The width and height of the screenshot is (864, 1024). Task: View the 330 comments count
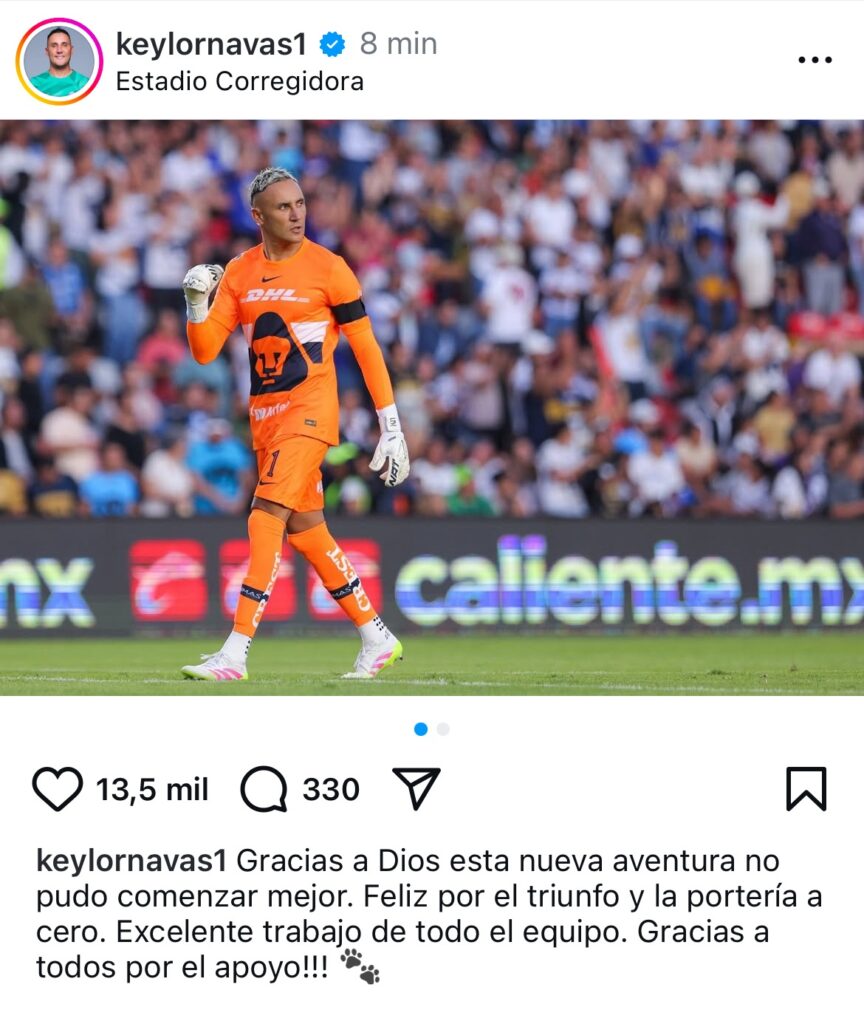[x=330, y=790]
